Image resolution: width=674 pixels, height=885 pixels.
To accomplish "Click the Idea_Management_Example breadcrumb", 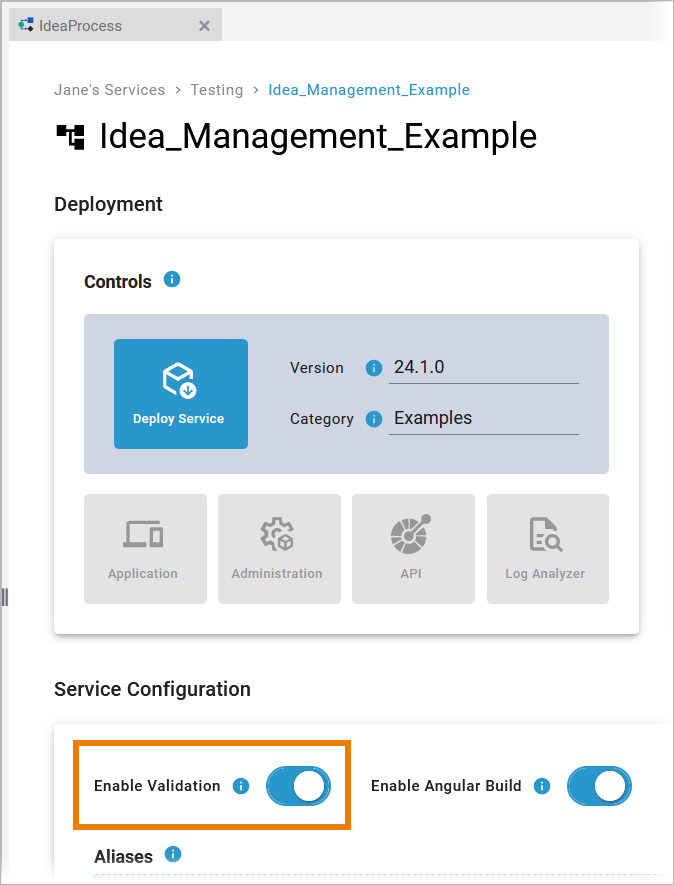I will (x=369, y=90).
